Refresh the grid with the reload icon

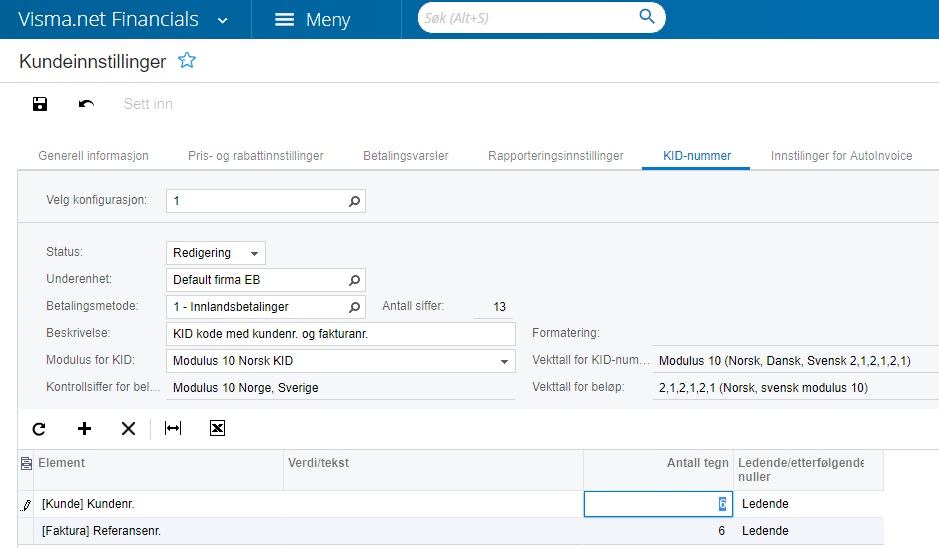coord(39,428)
